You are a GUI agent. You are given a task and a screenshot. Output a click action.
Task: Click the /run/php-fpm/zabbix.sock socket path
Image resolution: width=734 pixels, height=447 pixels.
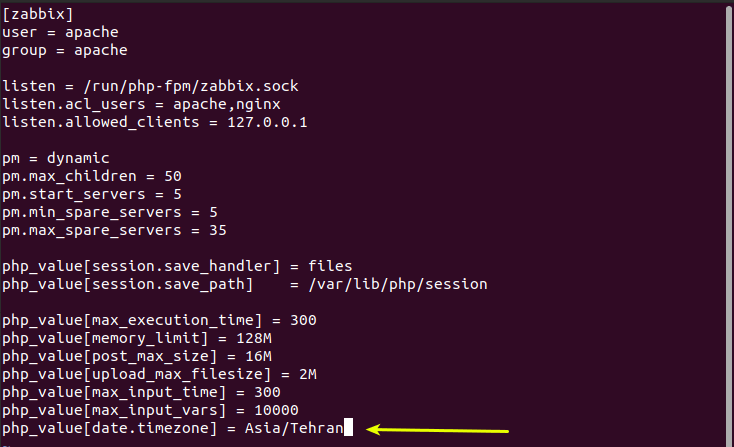(191, 87)
